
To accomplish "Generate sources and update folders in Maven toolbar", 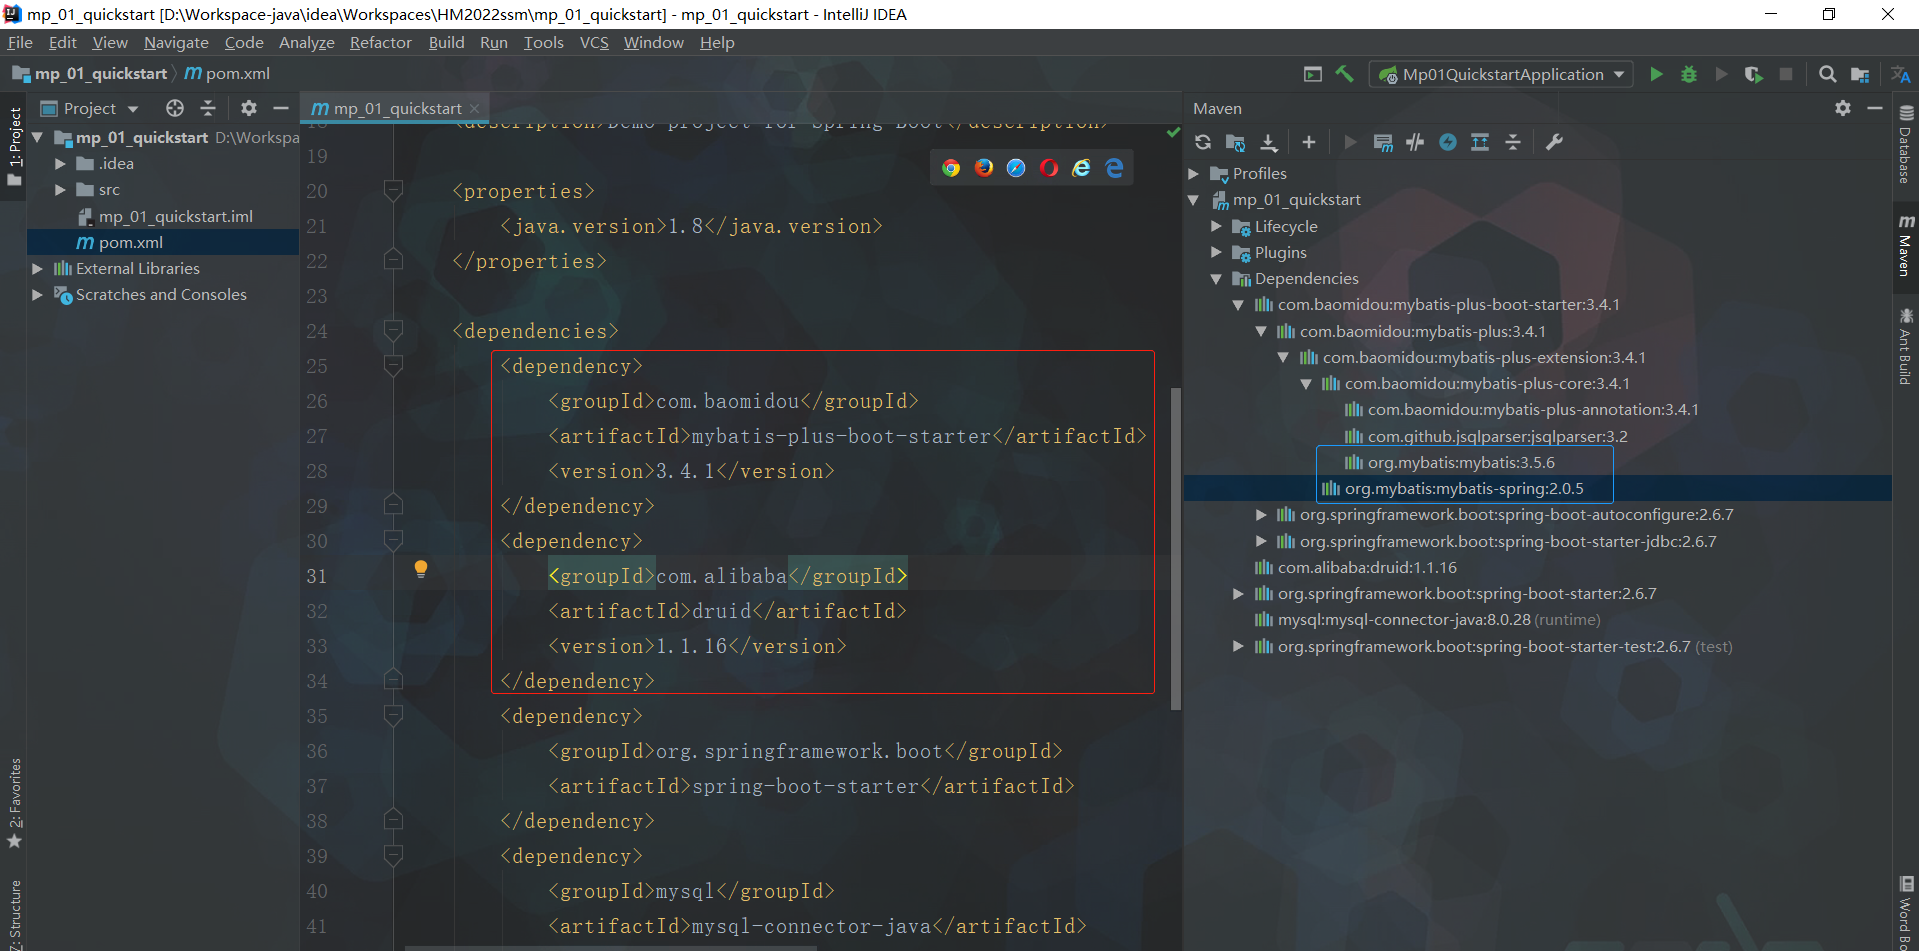I will pos(1235,142).
